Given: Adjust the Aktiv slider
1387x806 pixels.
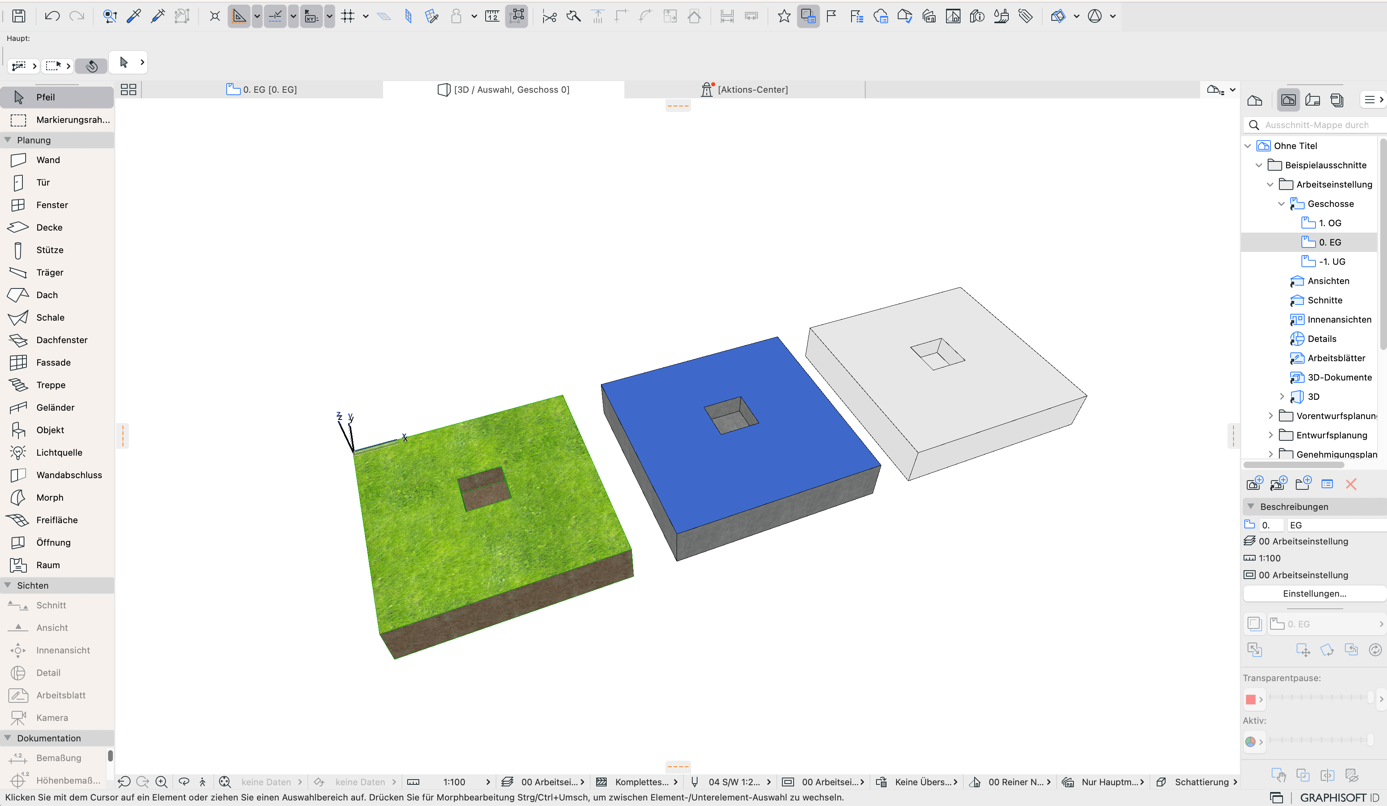Looking at the screenshot, I should tap(1321, 740).
